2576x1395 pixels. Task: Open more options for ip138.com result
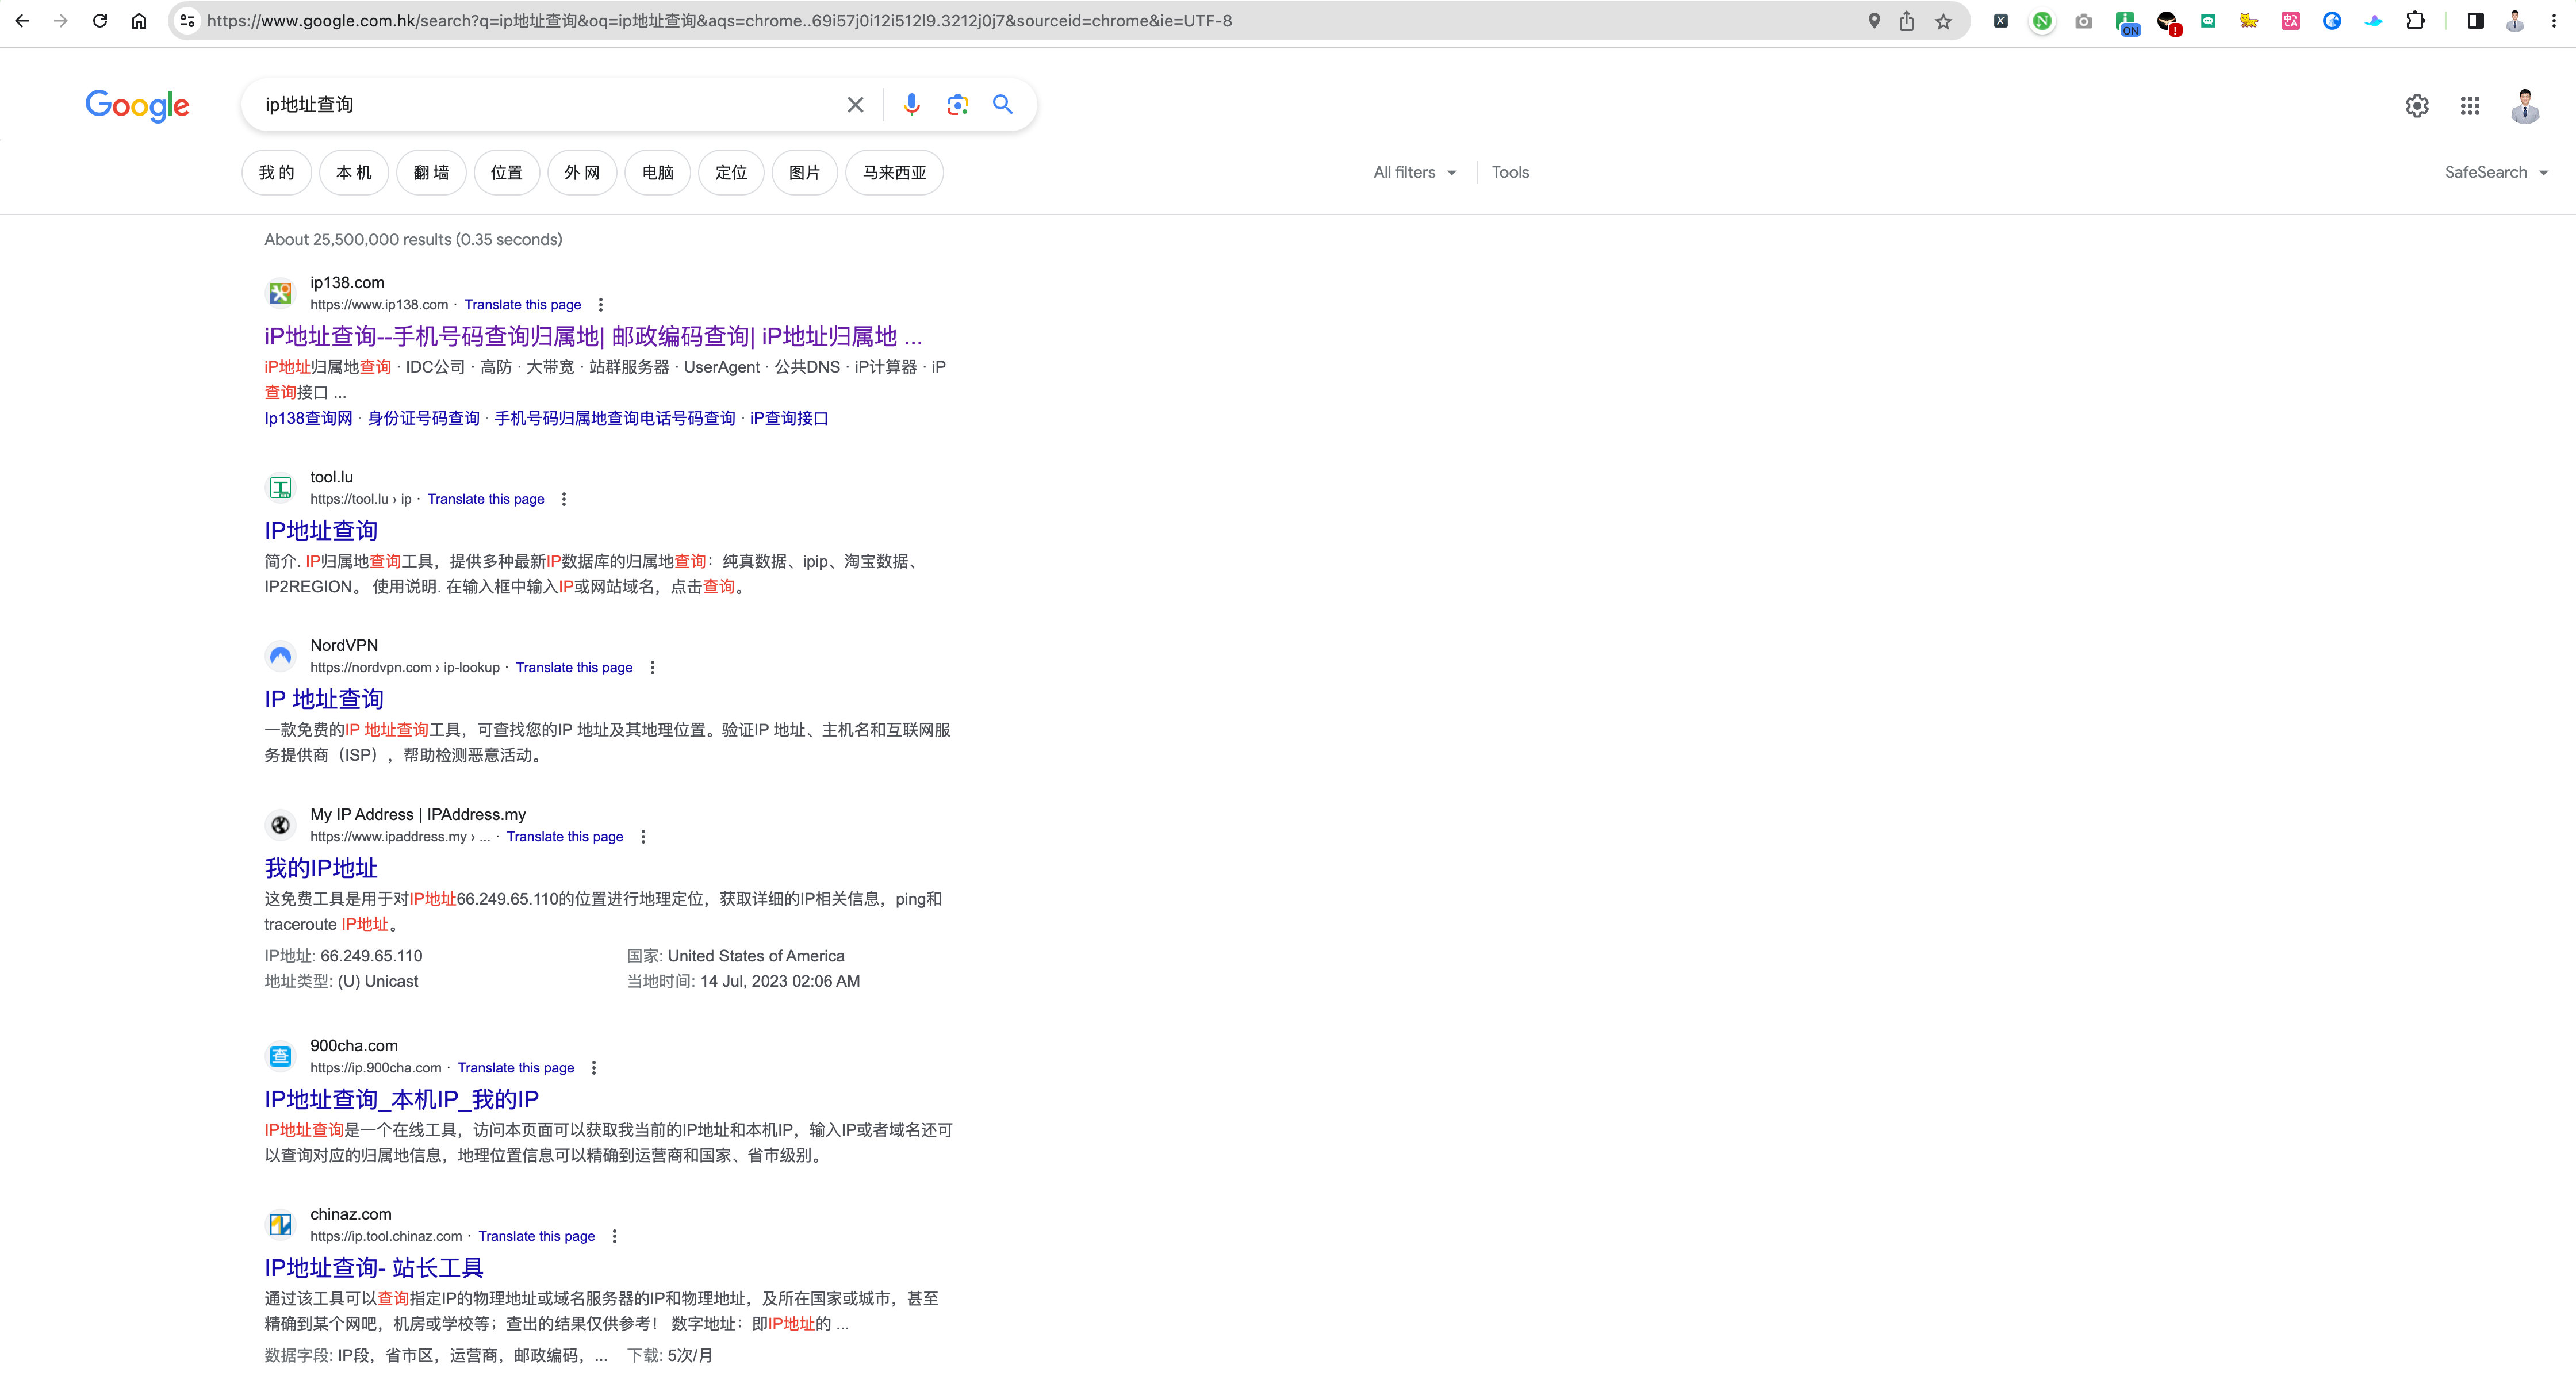[x=600, y=305]
